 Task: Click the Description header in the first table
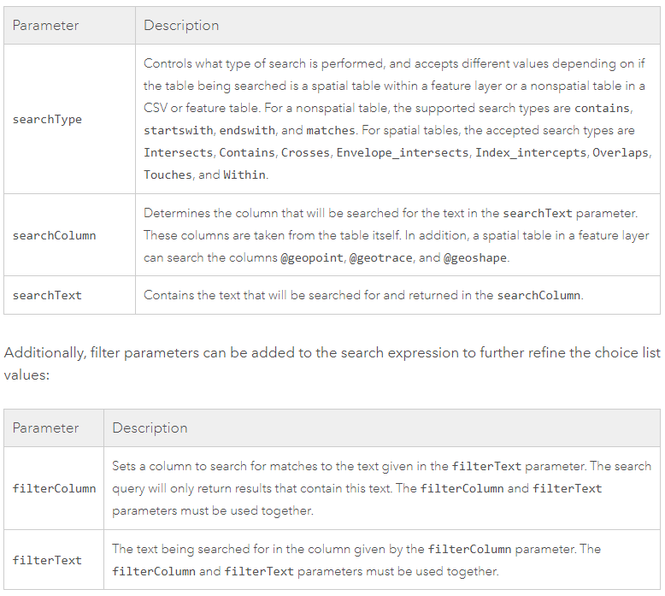point(181,25)
